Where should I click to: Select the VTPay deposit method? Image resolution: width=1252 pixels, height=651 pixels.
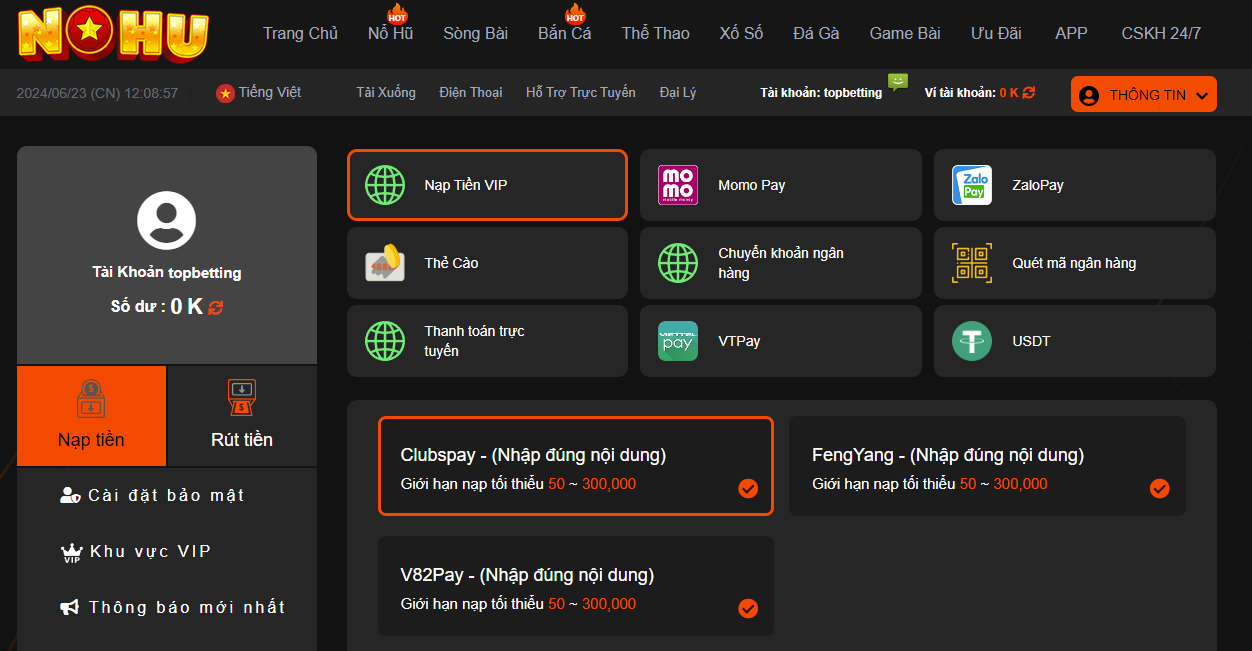(x=781, y=341)
